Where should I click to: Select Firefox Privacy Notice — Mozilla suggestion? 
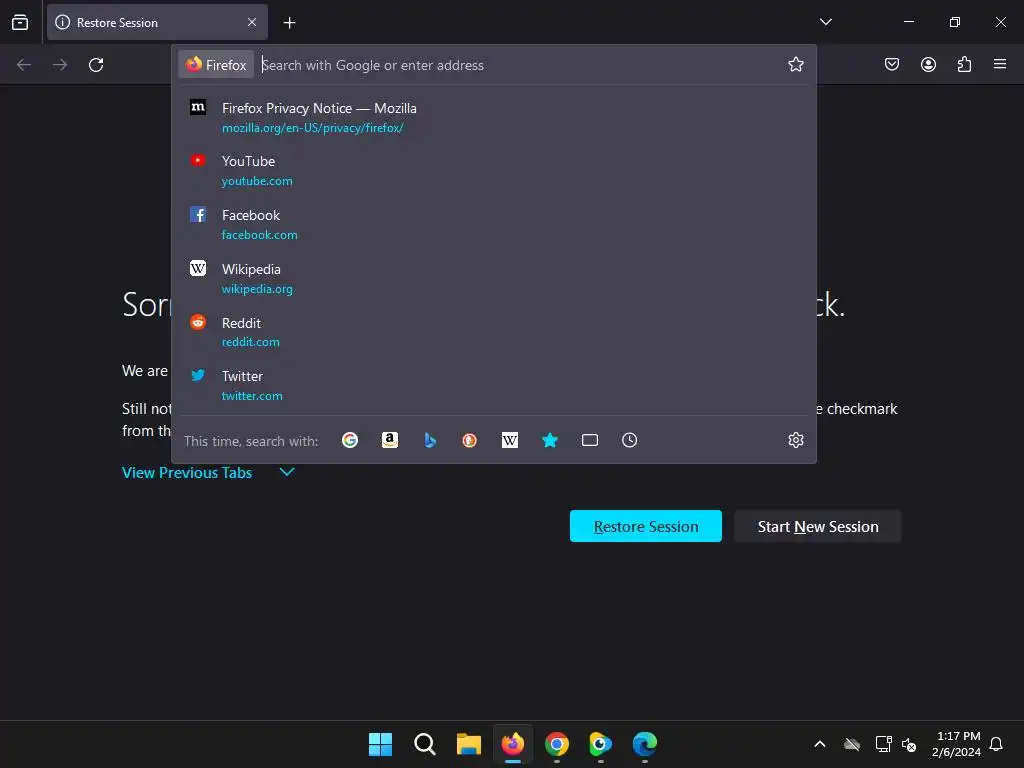[494, 118]
